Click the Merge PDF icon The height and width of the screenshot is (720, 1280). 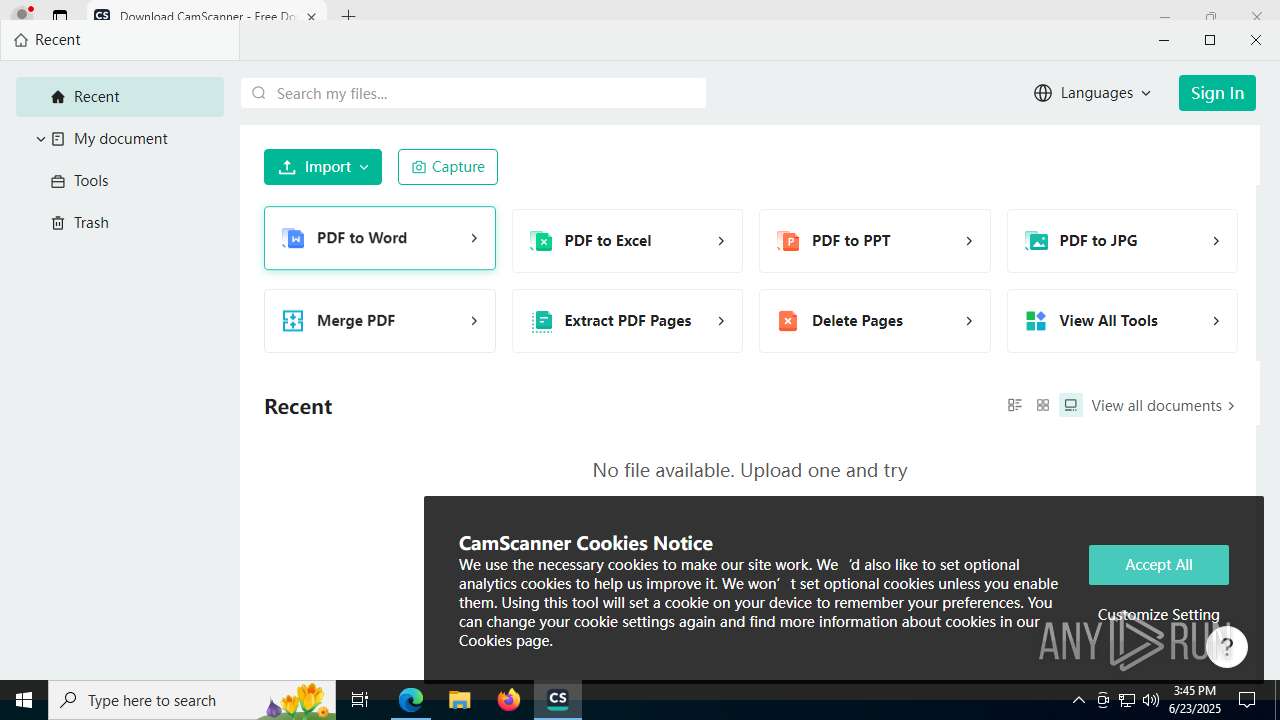tap(293, 321)
